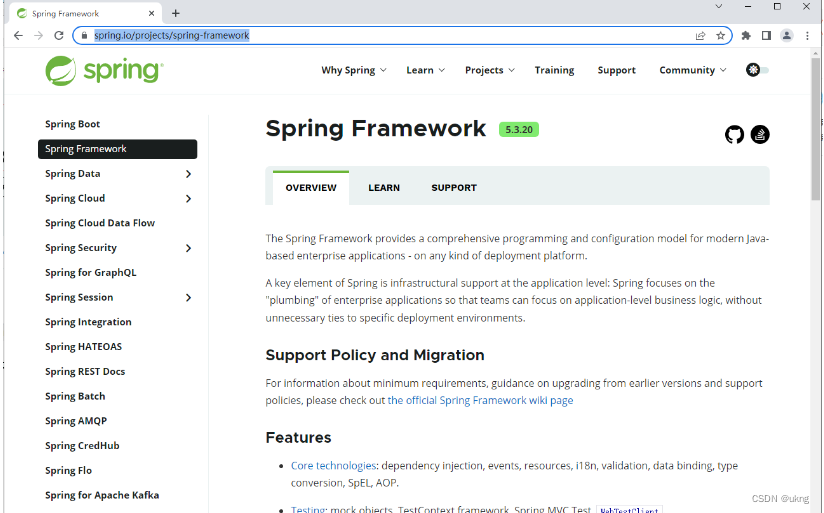Click the site lock icon in the address bar
This screenshot has height=513, width=824.
[x=84, y=35]
